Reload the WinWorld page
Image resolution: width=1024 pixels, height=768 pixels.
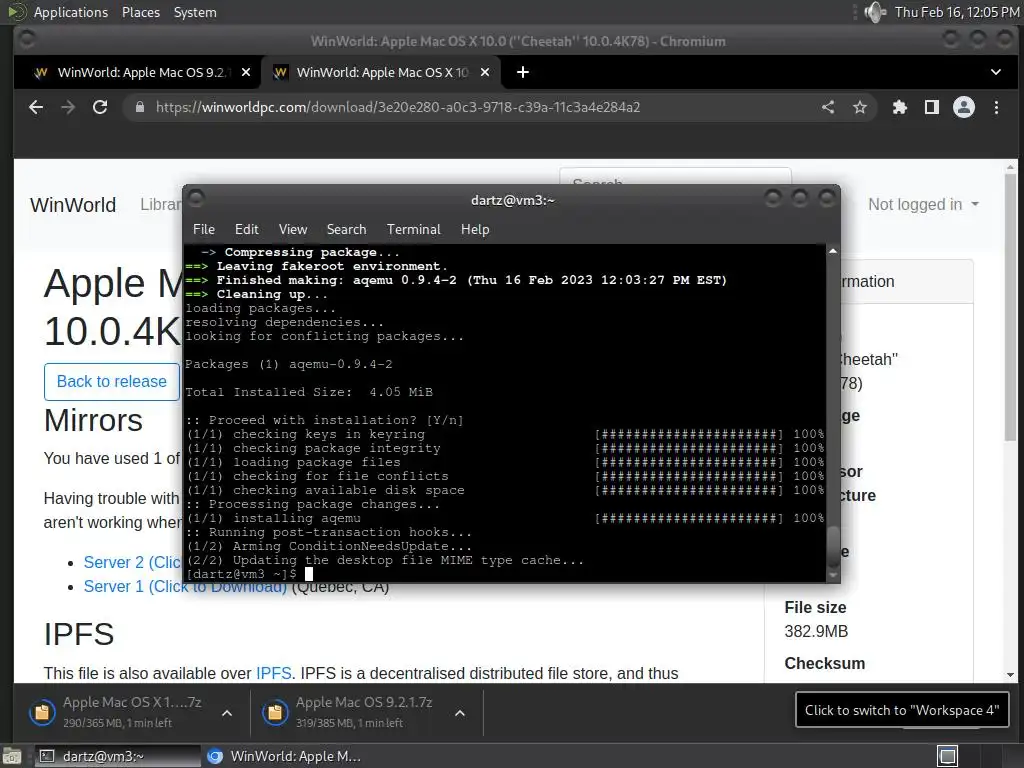[100, 107]
